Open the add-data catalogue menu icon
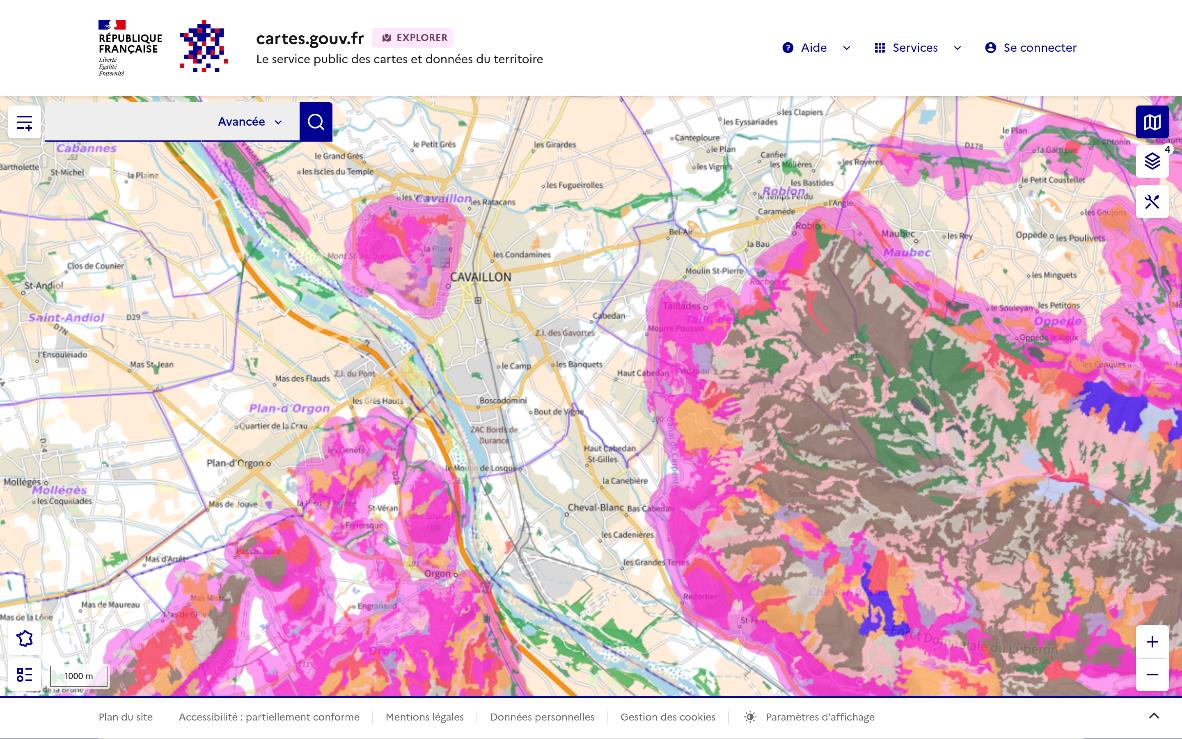 click(x=25, y=123)
